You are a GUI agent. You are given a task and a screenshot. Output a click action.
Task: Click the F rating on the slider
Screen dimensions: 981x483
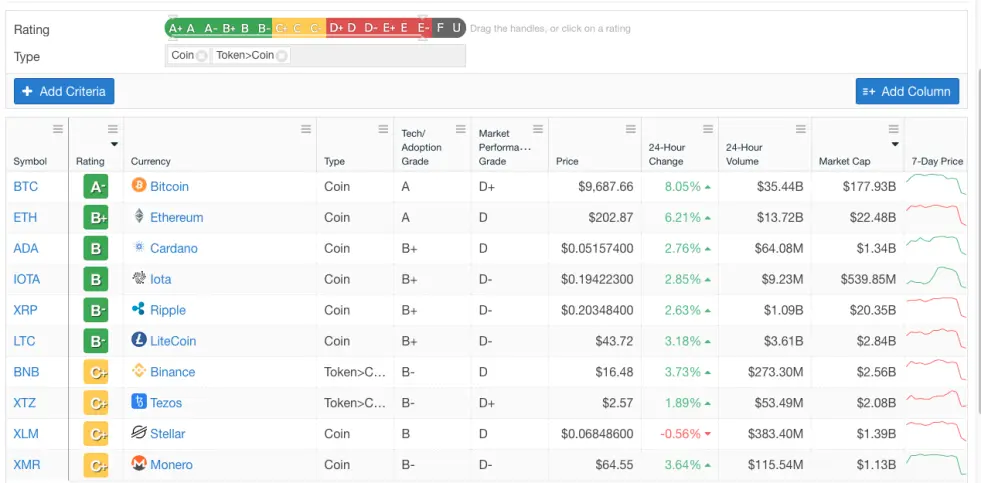click(440, 28)
